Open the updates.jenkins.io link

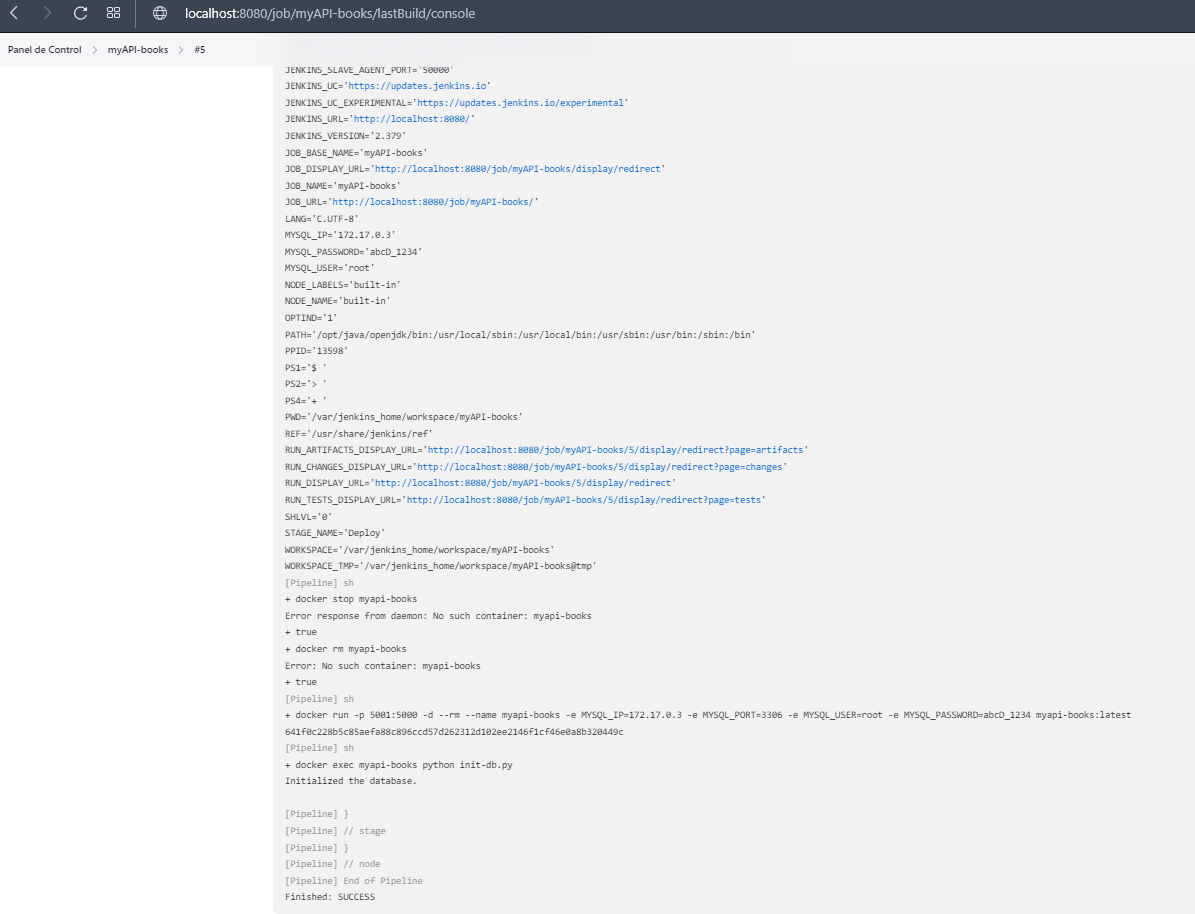(417, 85)
